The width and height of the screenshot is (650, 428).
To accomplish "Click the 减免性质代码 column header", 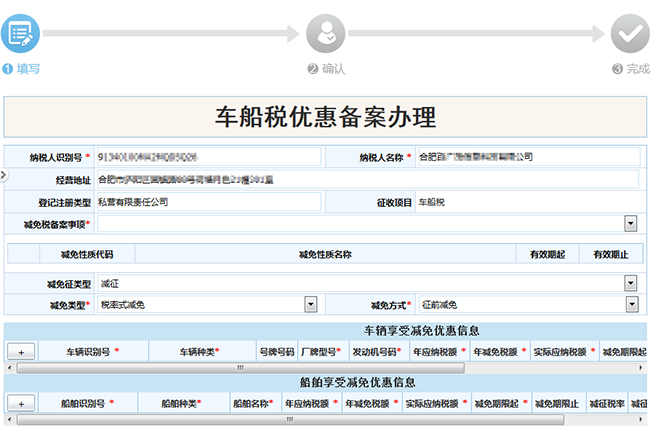I will 87,254.
